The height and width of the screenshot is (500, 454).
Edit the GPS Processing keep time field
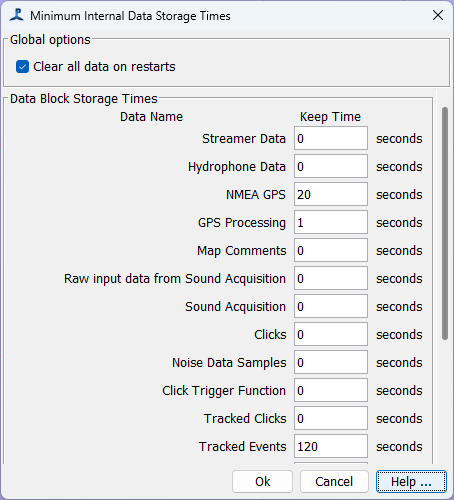point(331,222)
